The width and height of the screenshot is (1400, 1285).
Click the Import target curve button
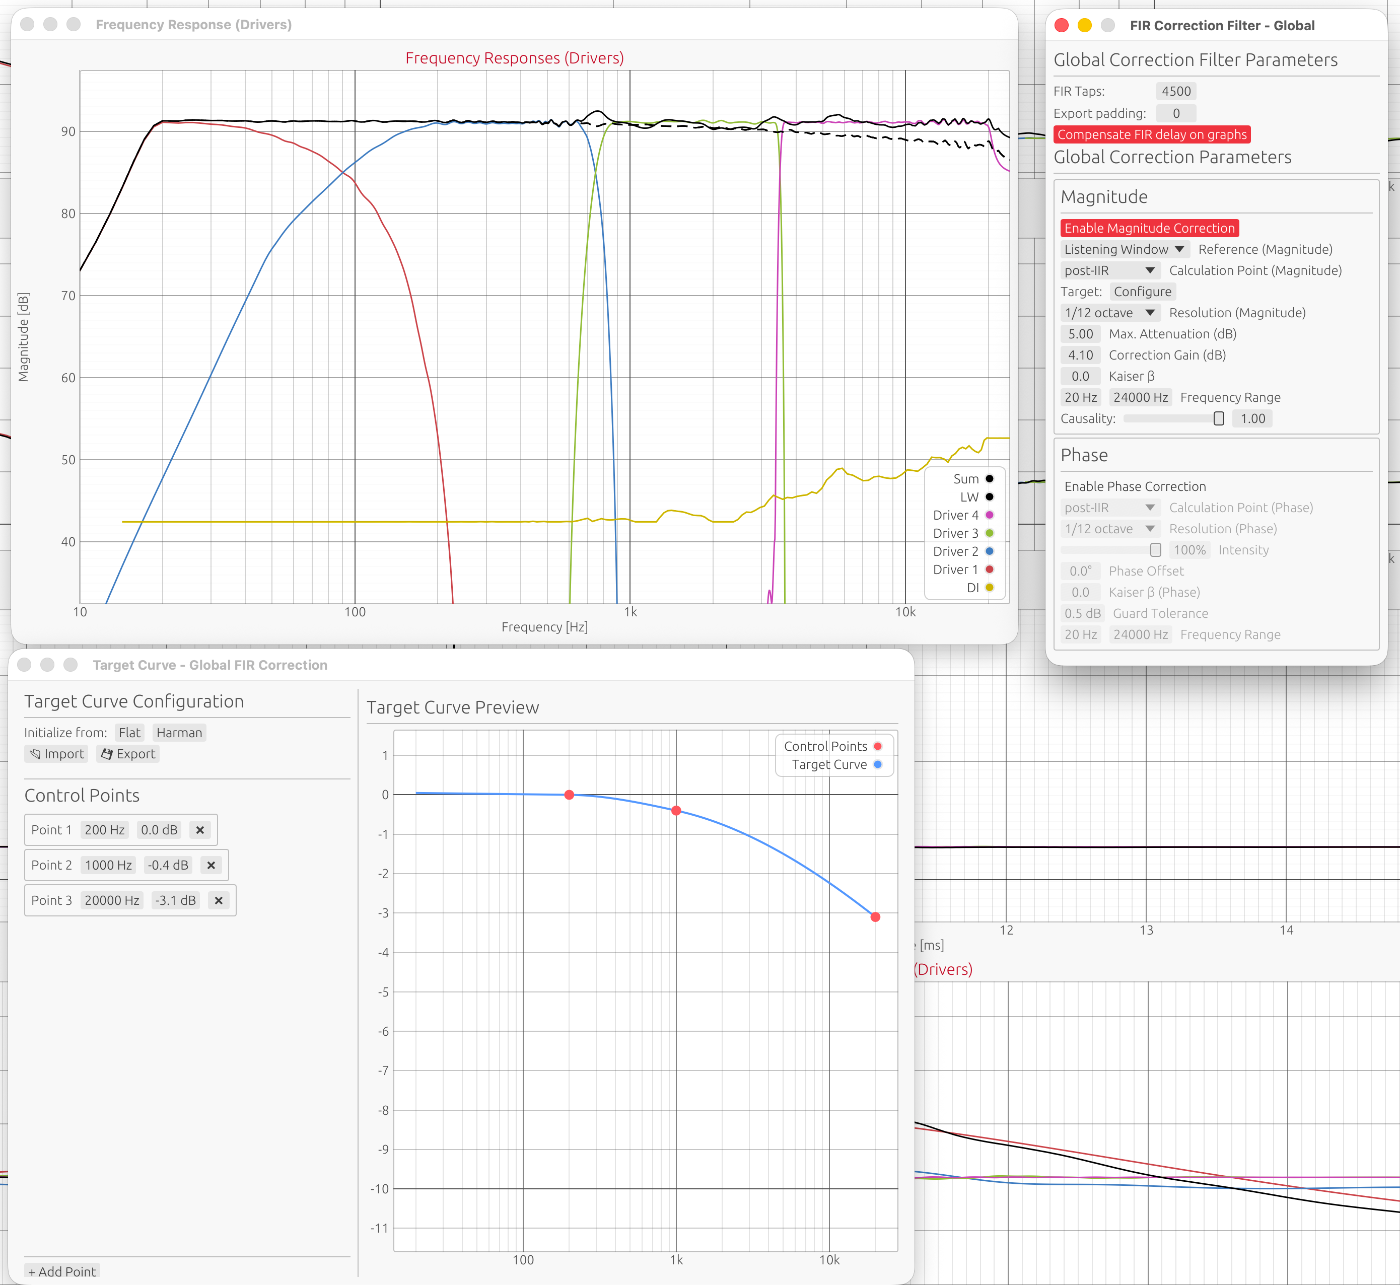point(56,754)
